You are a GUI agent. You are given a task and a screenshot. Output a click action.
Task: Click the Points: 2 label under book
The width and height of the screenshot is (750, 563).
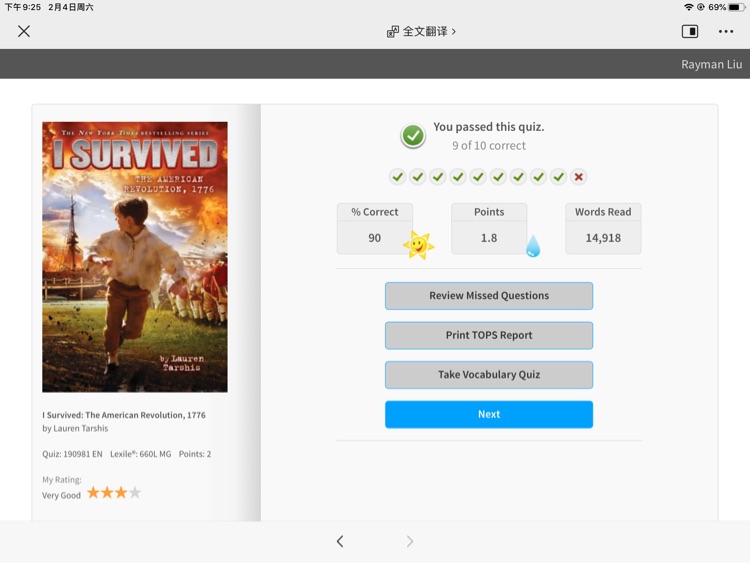pos(195,454)
